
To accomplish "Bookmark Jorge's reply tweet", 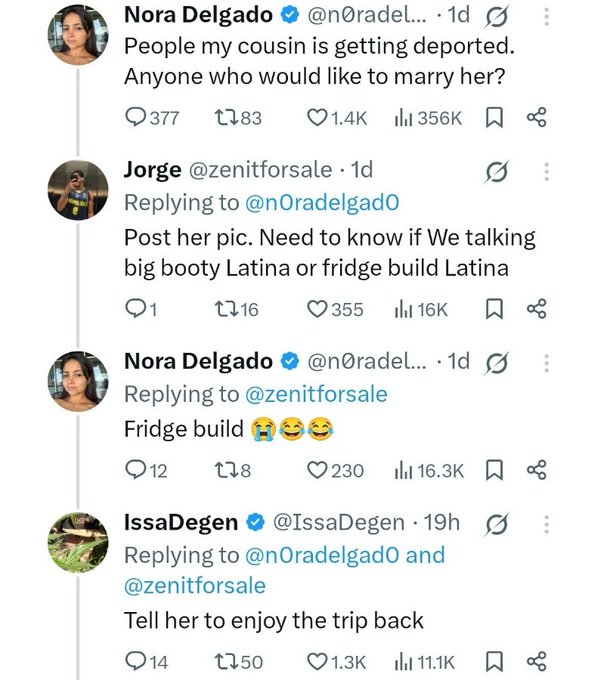I will pos(494,310).
